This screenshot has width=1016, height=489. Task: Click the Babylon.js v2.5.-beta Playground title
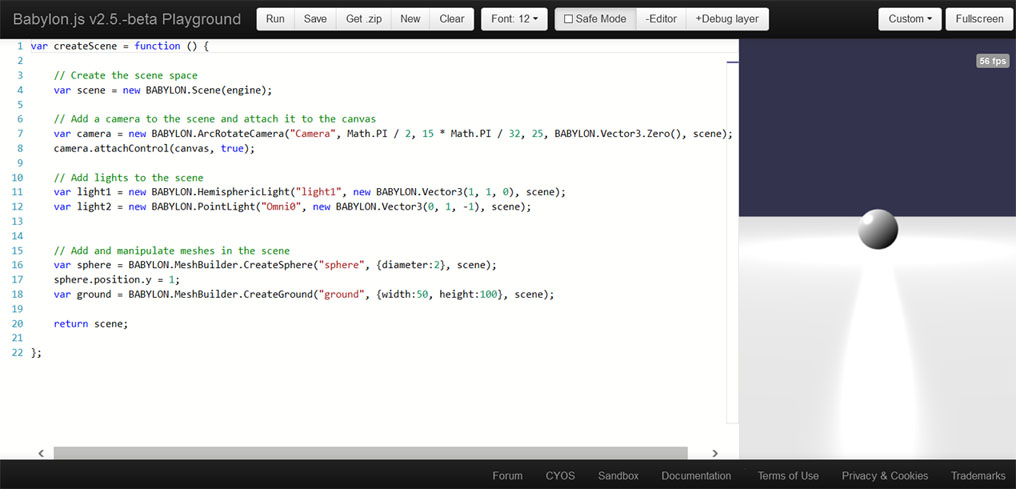126,19
